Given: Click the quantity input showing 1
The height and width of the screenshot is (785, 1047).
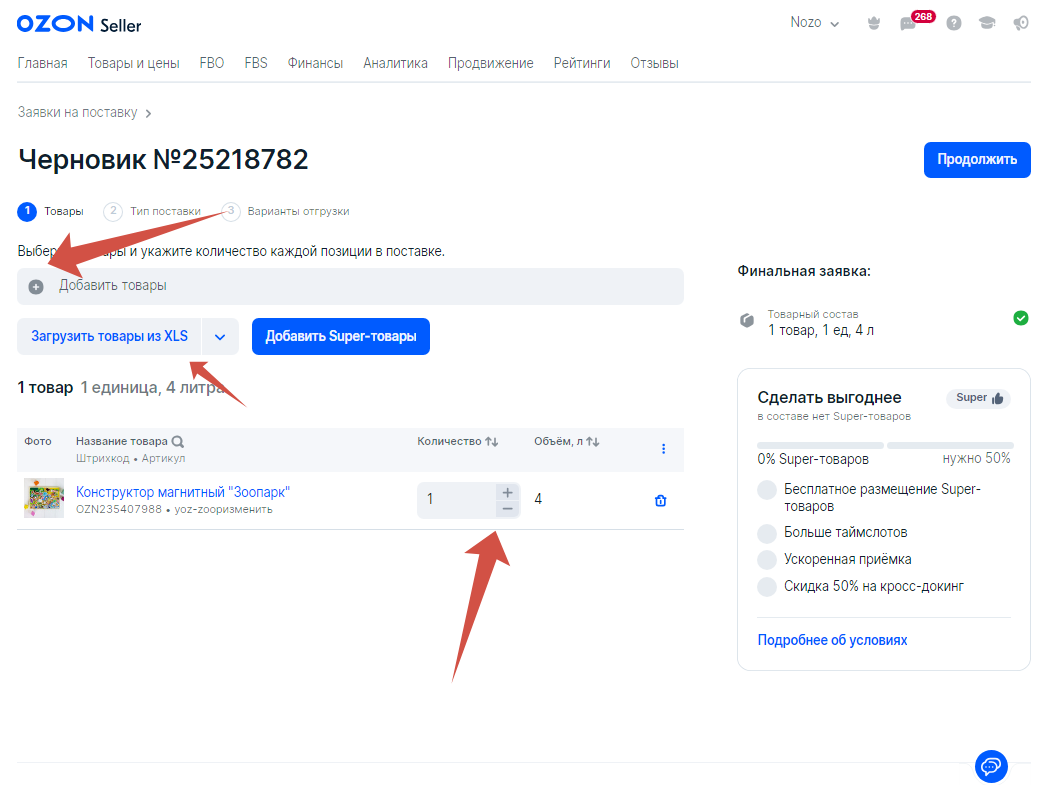Looking at the screenshot, I should pos(457,500).
